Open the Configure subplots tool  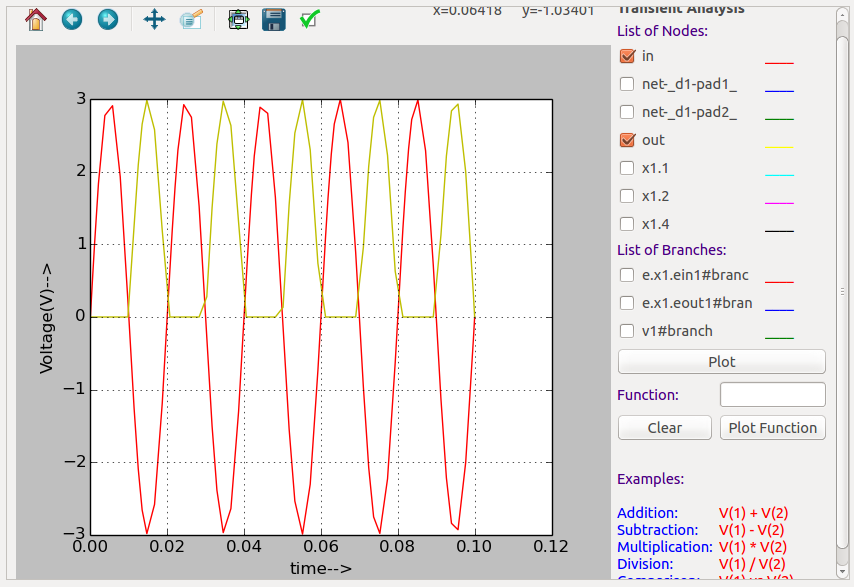point(239,20)
